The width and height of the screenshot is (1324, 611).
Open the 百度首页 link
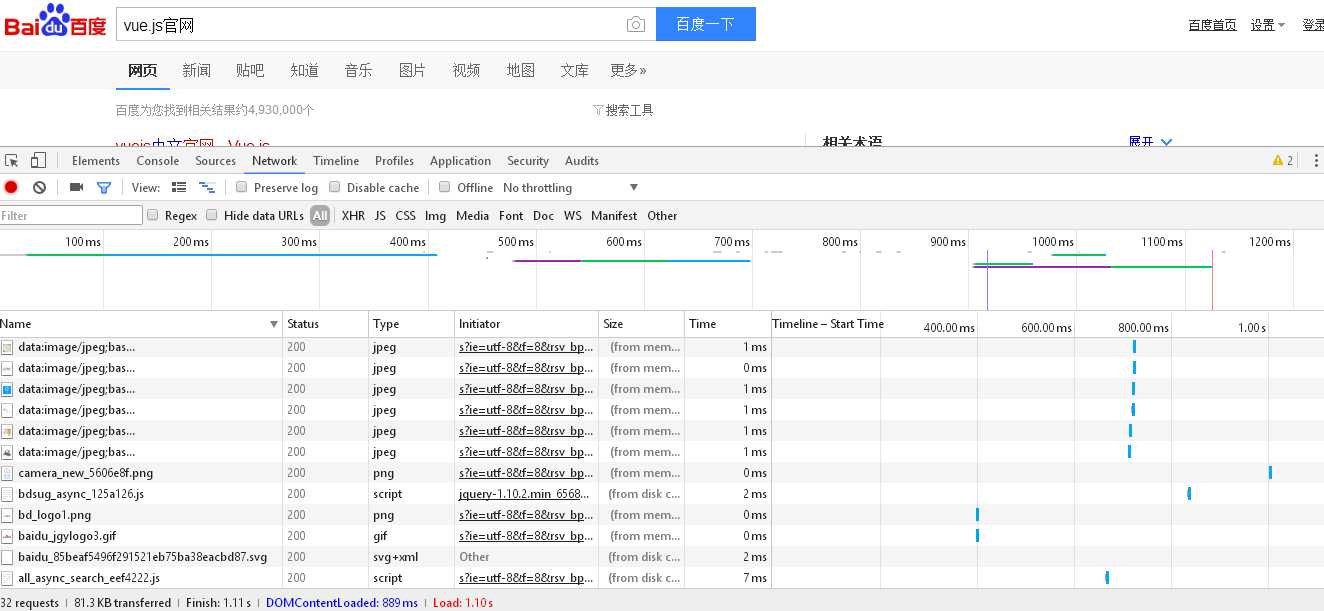(1212, 25)
